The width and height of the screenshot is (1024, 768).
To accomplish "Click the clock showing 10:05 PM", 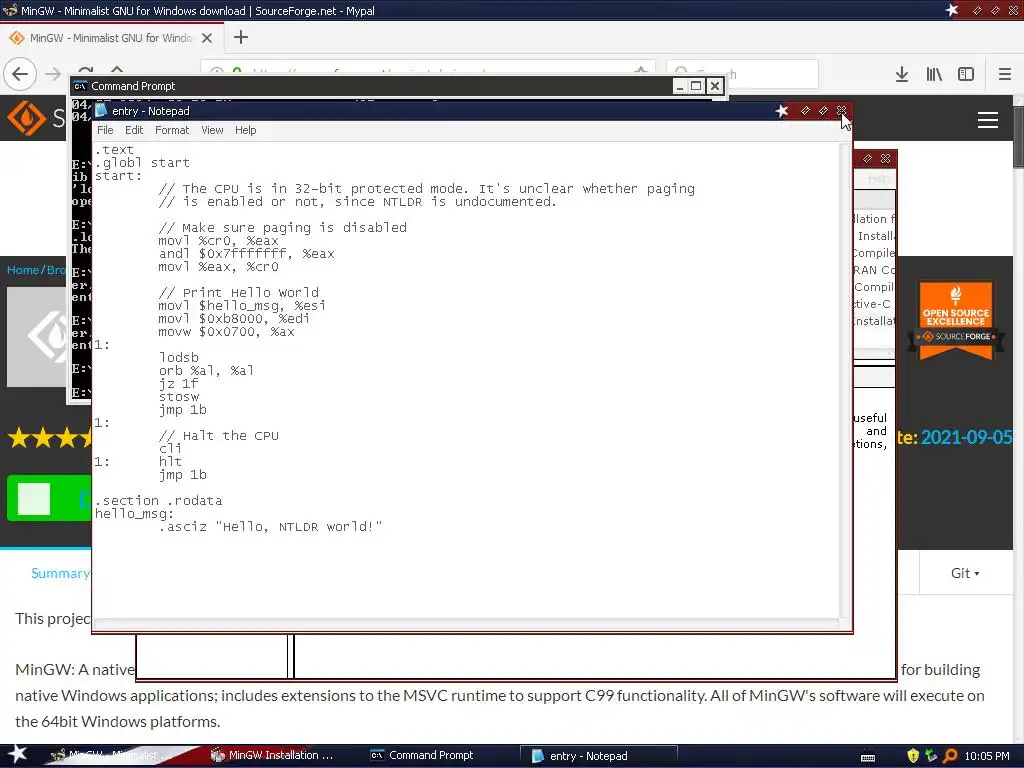I will click(987, 756).
